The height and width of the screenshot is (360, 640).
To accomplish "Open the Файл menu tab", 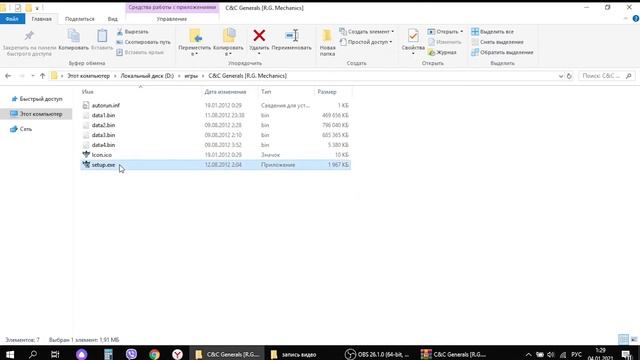I will pyautogui.click(x=12, y=19).
